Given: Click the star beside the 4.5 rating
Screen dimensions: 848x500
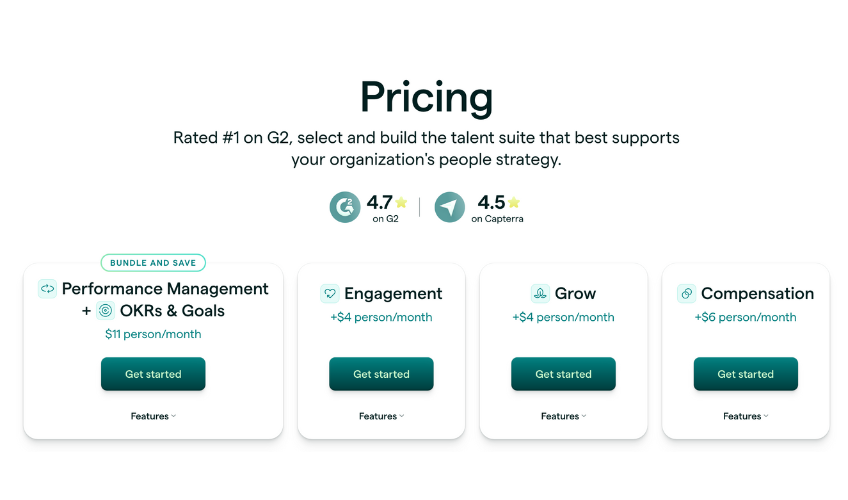Looking at the screenshot, I should click(x=514, y=202).
